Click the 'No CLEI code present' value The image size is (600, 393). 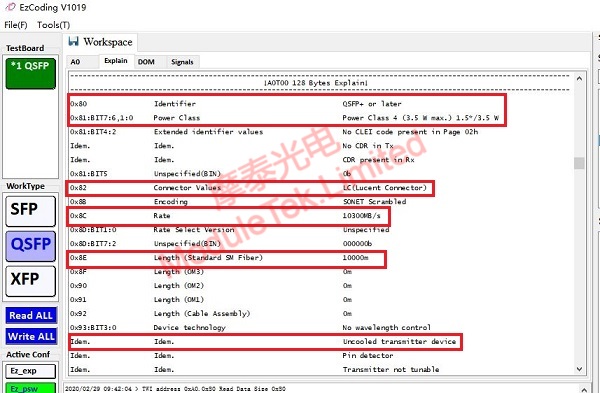pos(410,132)
